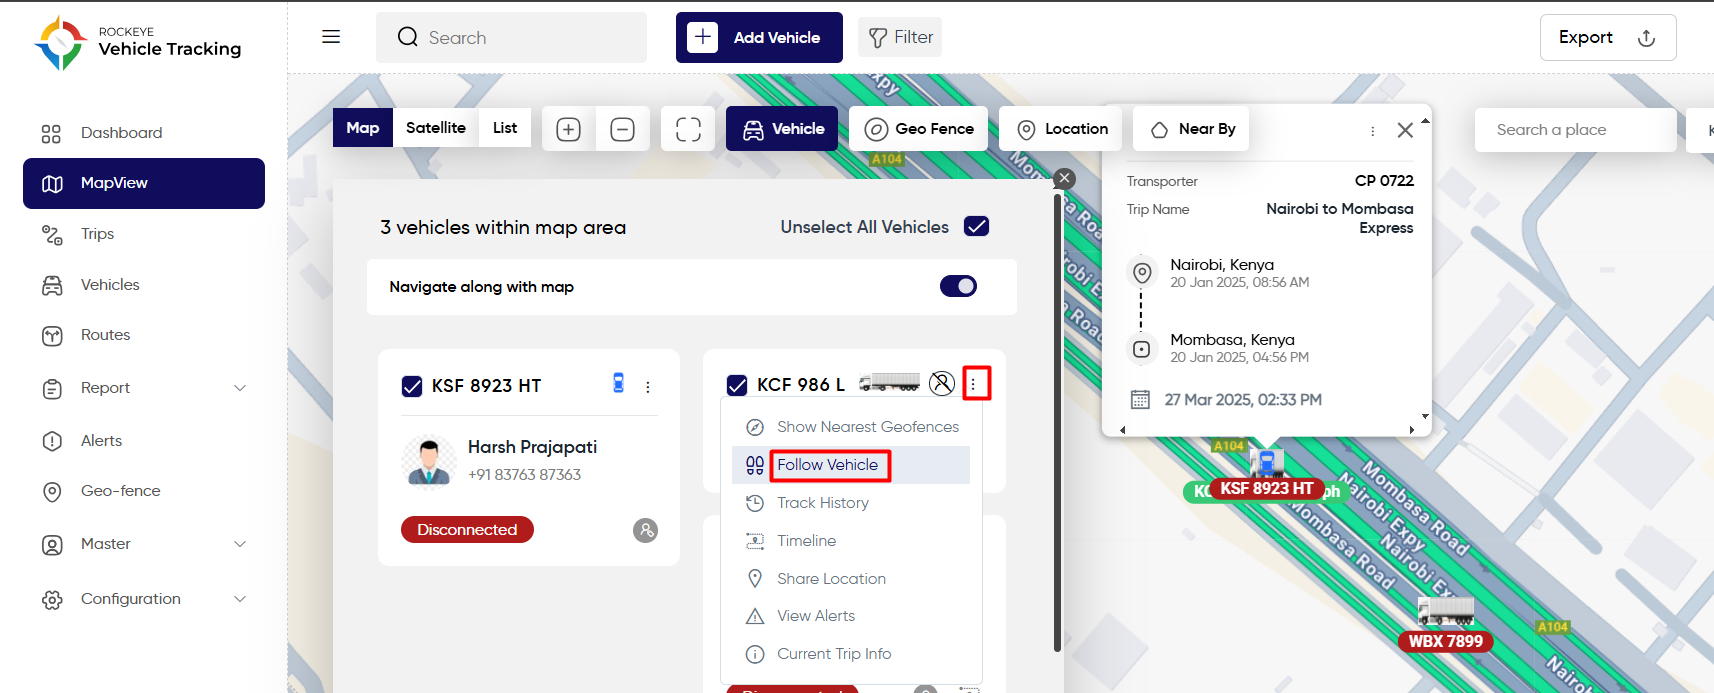
Task: Select Track History from the menu
Action: point(852,503)
